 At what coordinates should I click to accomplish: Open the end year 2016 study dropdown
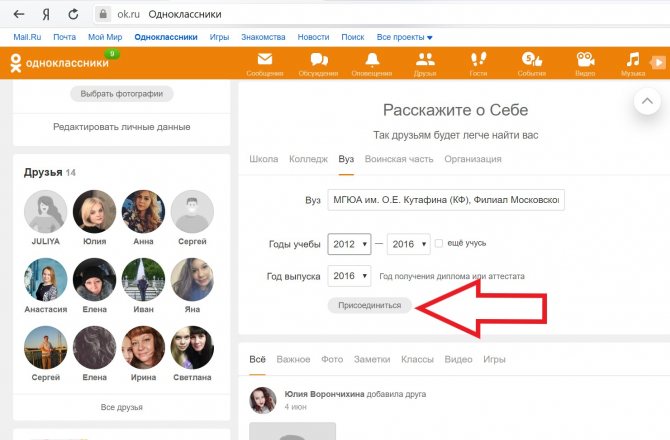[408, 244]
